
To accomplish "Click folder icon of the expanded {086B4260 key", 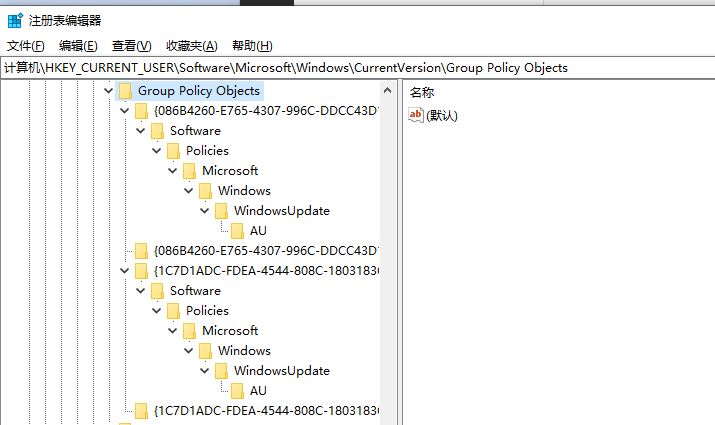I will click(141, 111).
